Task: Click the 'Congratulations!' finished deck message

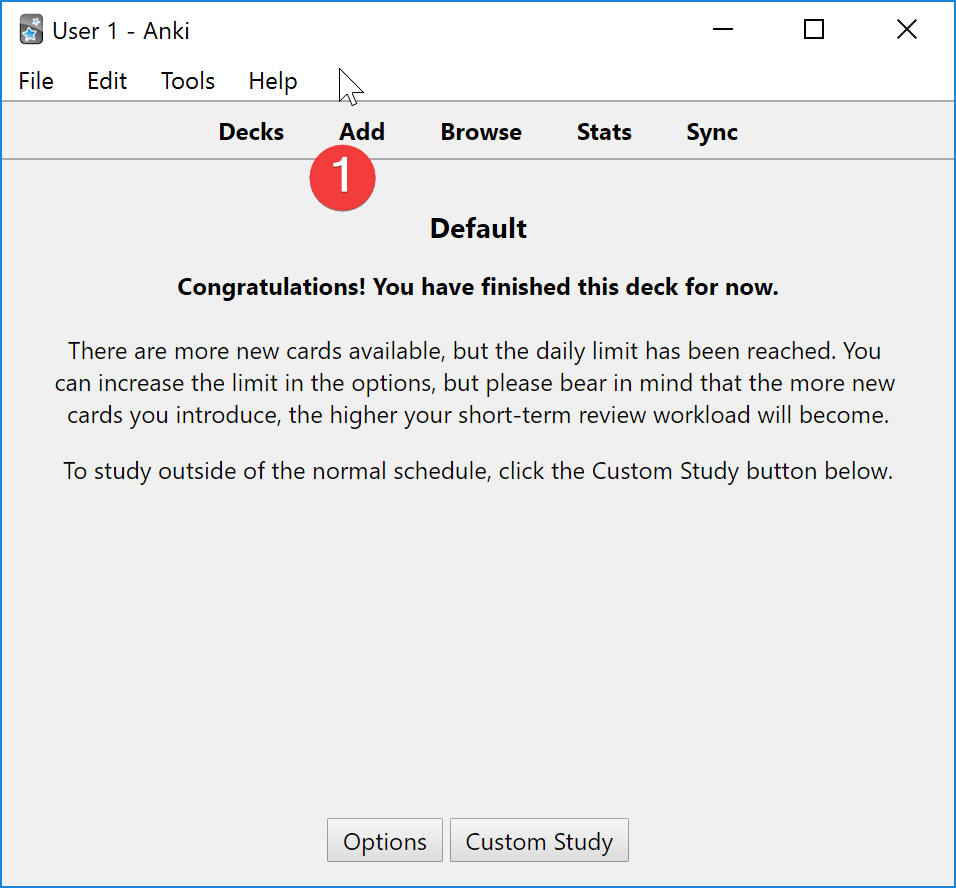Action: click(478, 287)
